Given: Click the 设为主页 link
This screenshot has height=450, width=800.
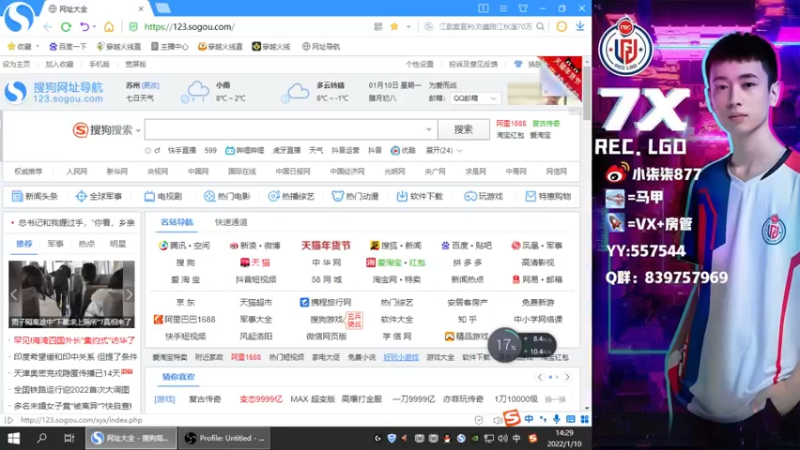Looking at the screenshot, I should click(x=16, y=64).
